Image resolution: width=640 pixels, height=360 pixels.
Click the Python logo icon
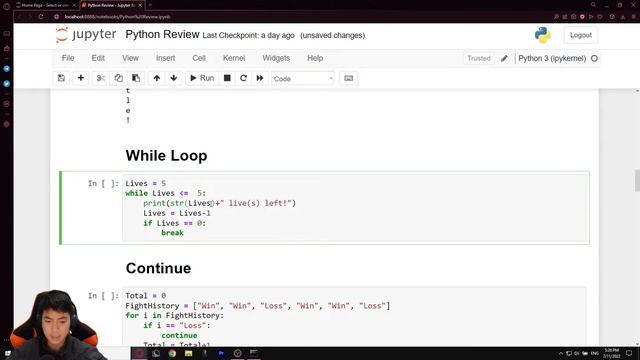point(542,35)
